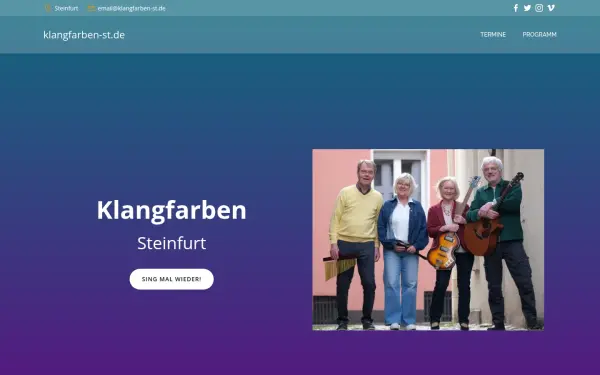This screenshot has width=600, height=375.
Task: Open the Instagram social icon
Action: click(539, 8)
